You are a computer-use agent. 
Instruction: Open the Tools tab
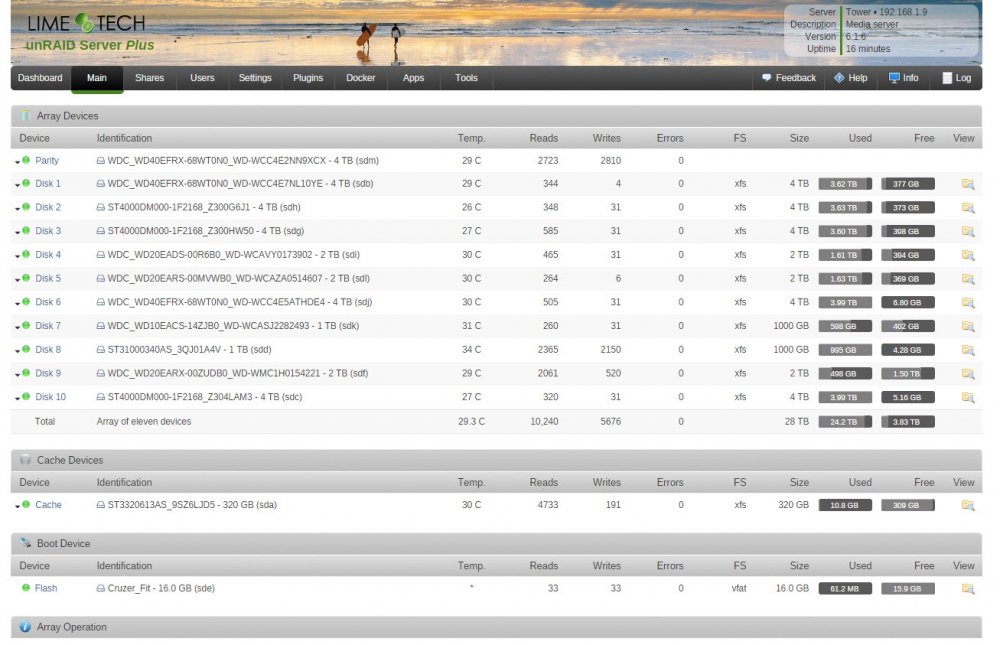pos(466,78)
